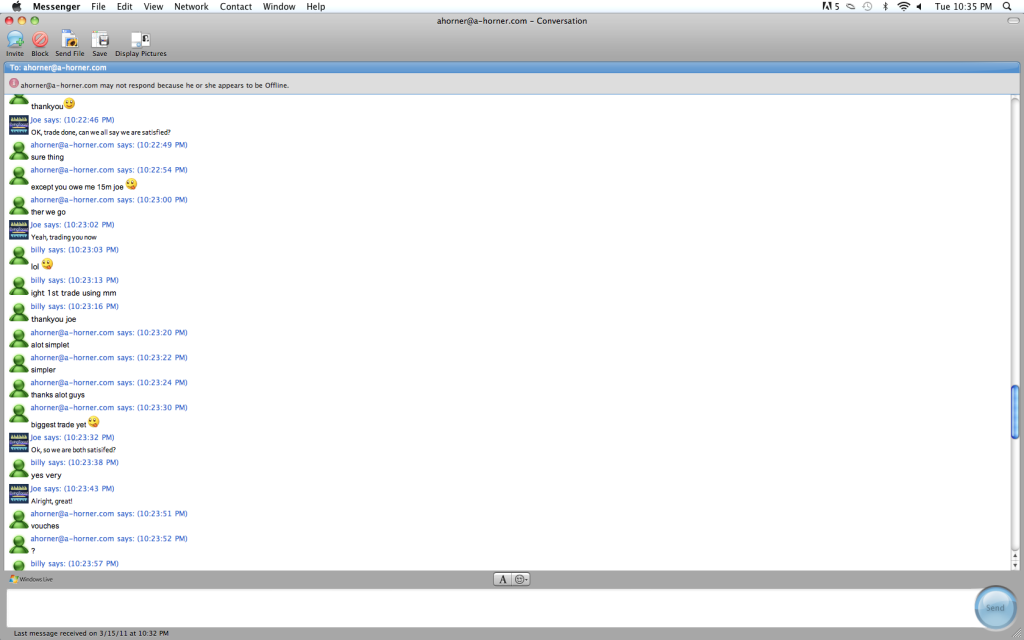The image size is (1024, 640).
Task: Click ahorner's avatar at 10:23:51 PM
Action: click(x=18, y=520)
